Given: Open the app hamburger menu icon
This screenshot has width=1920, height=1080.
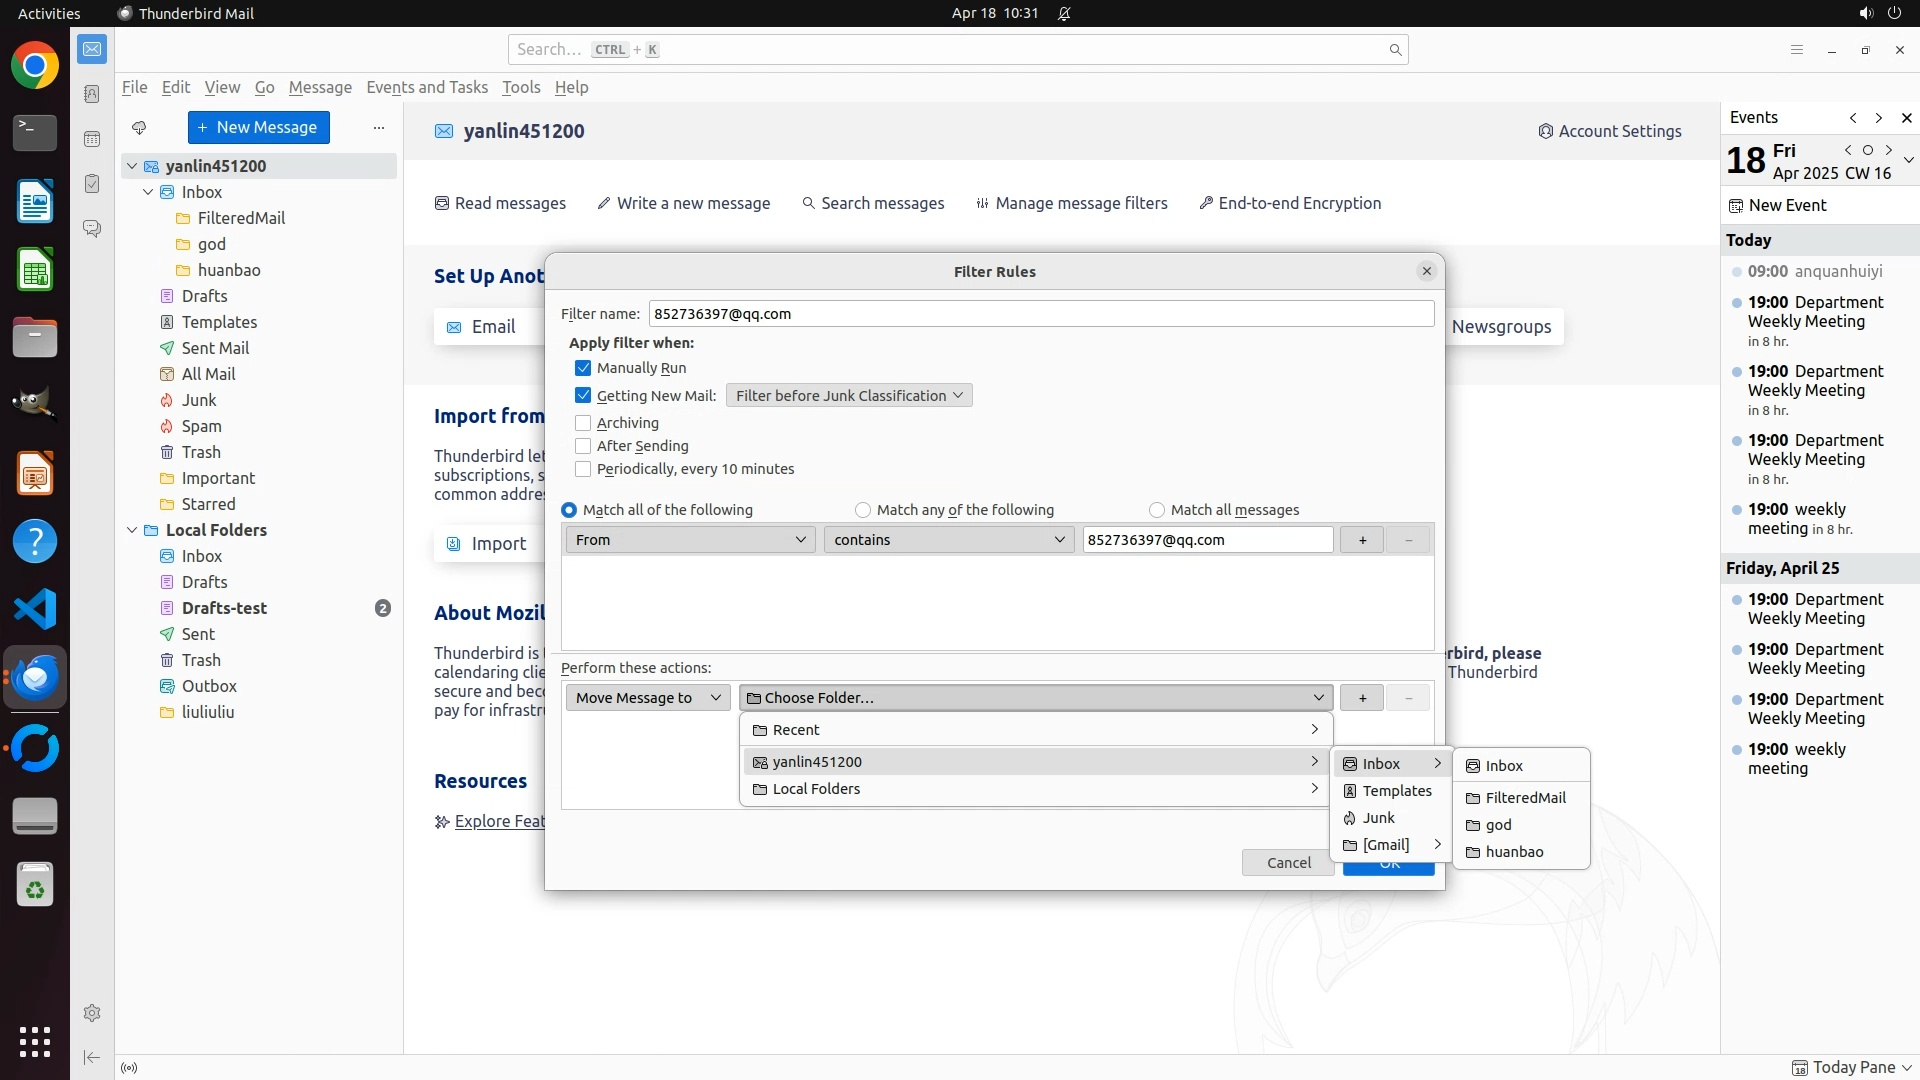Looking at the screenshot, I should coord(1796,50).
